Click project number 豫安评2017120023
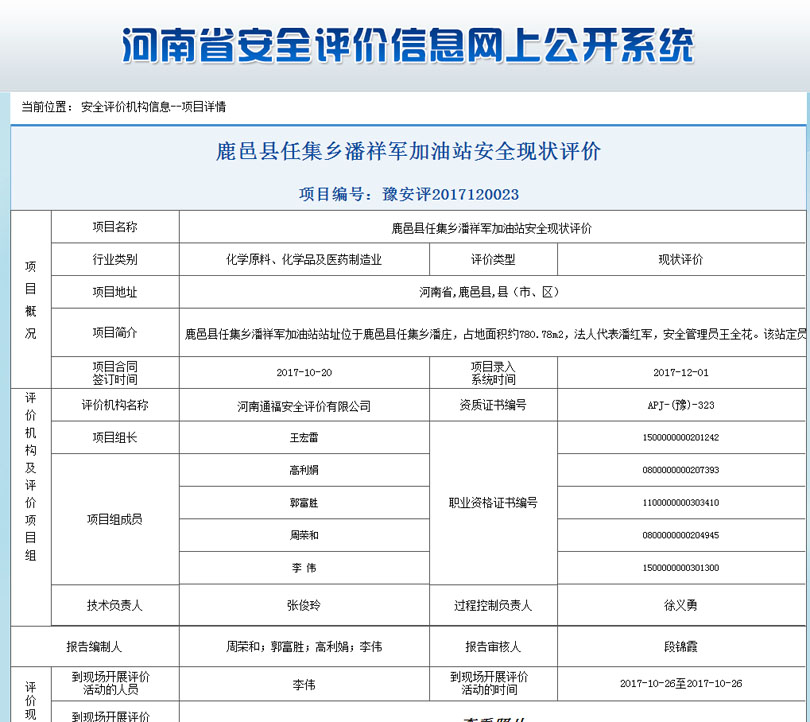This screenshot has width=810, height=722. click(x=450, y=195)
